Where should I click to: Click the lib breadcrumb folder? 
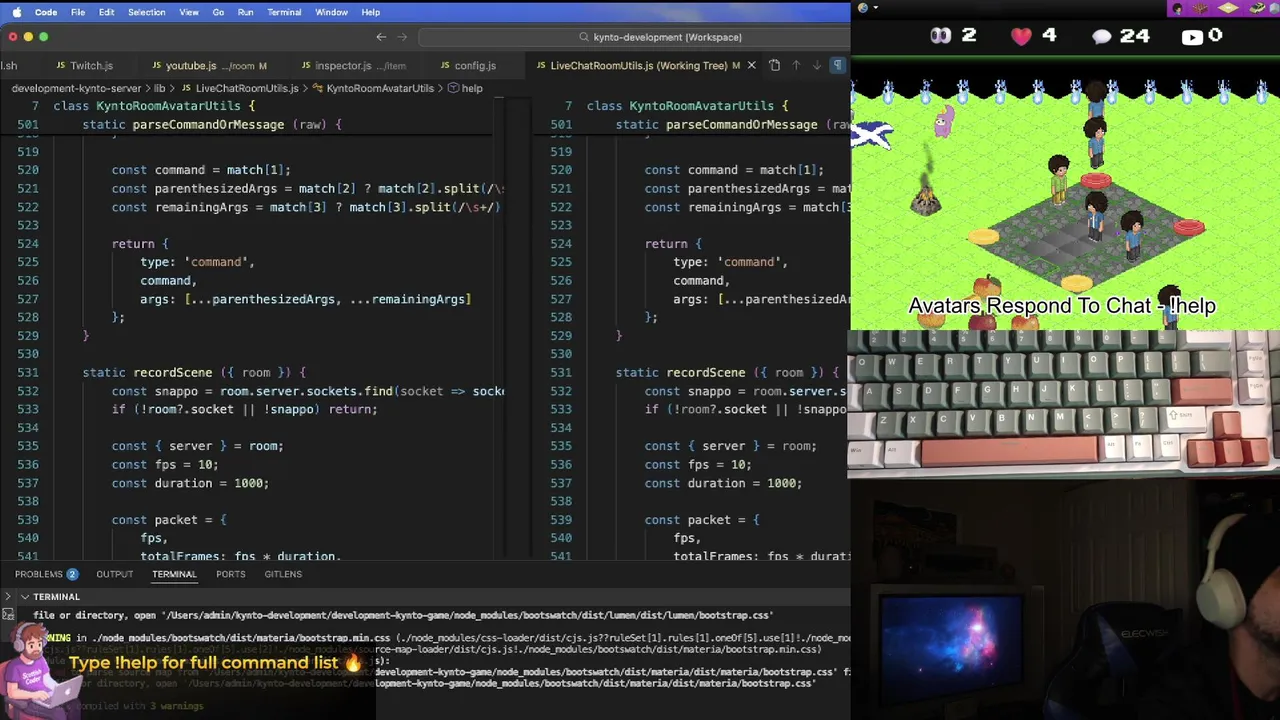159,88
